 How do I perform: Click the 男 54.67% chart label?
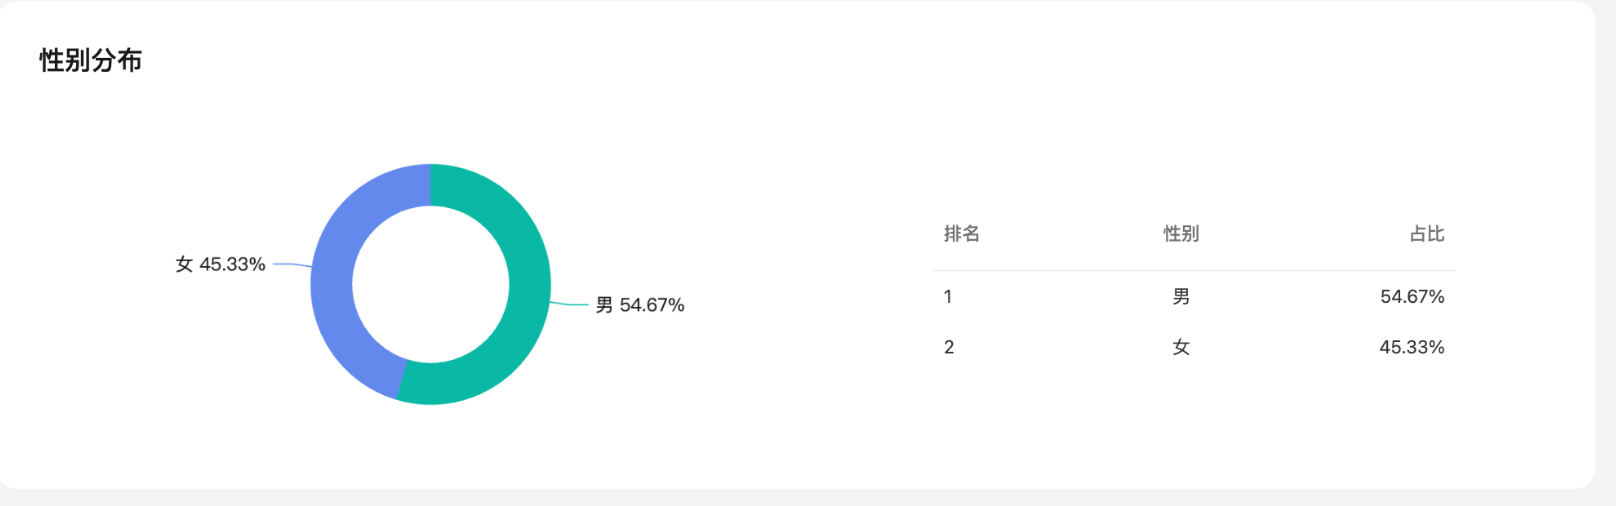[x=640, y=305]
